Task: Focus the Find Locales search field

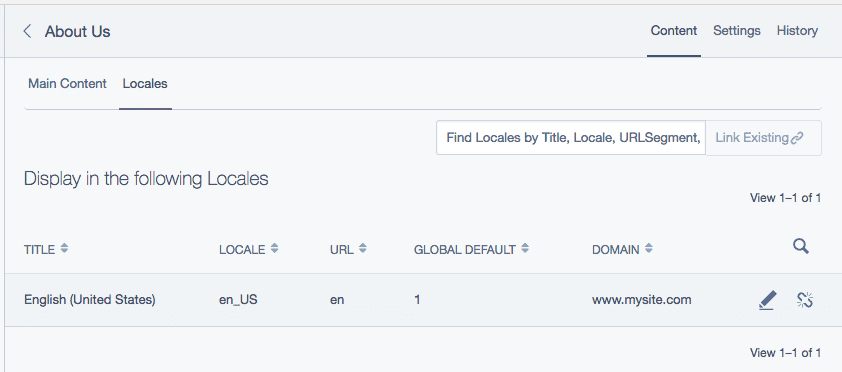Action: pyautogui.click(x=571, y=138)
